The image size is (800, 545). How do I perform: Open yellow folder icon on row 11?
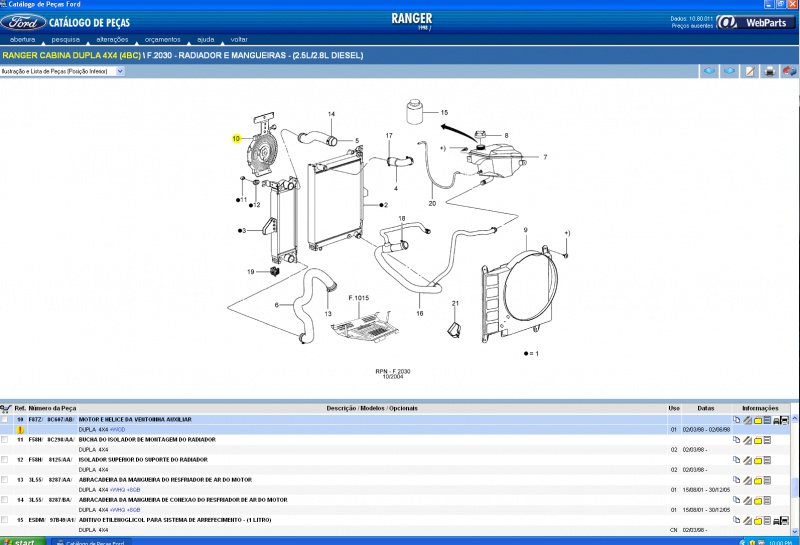(758, 440)
